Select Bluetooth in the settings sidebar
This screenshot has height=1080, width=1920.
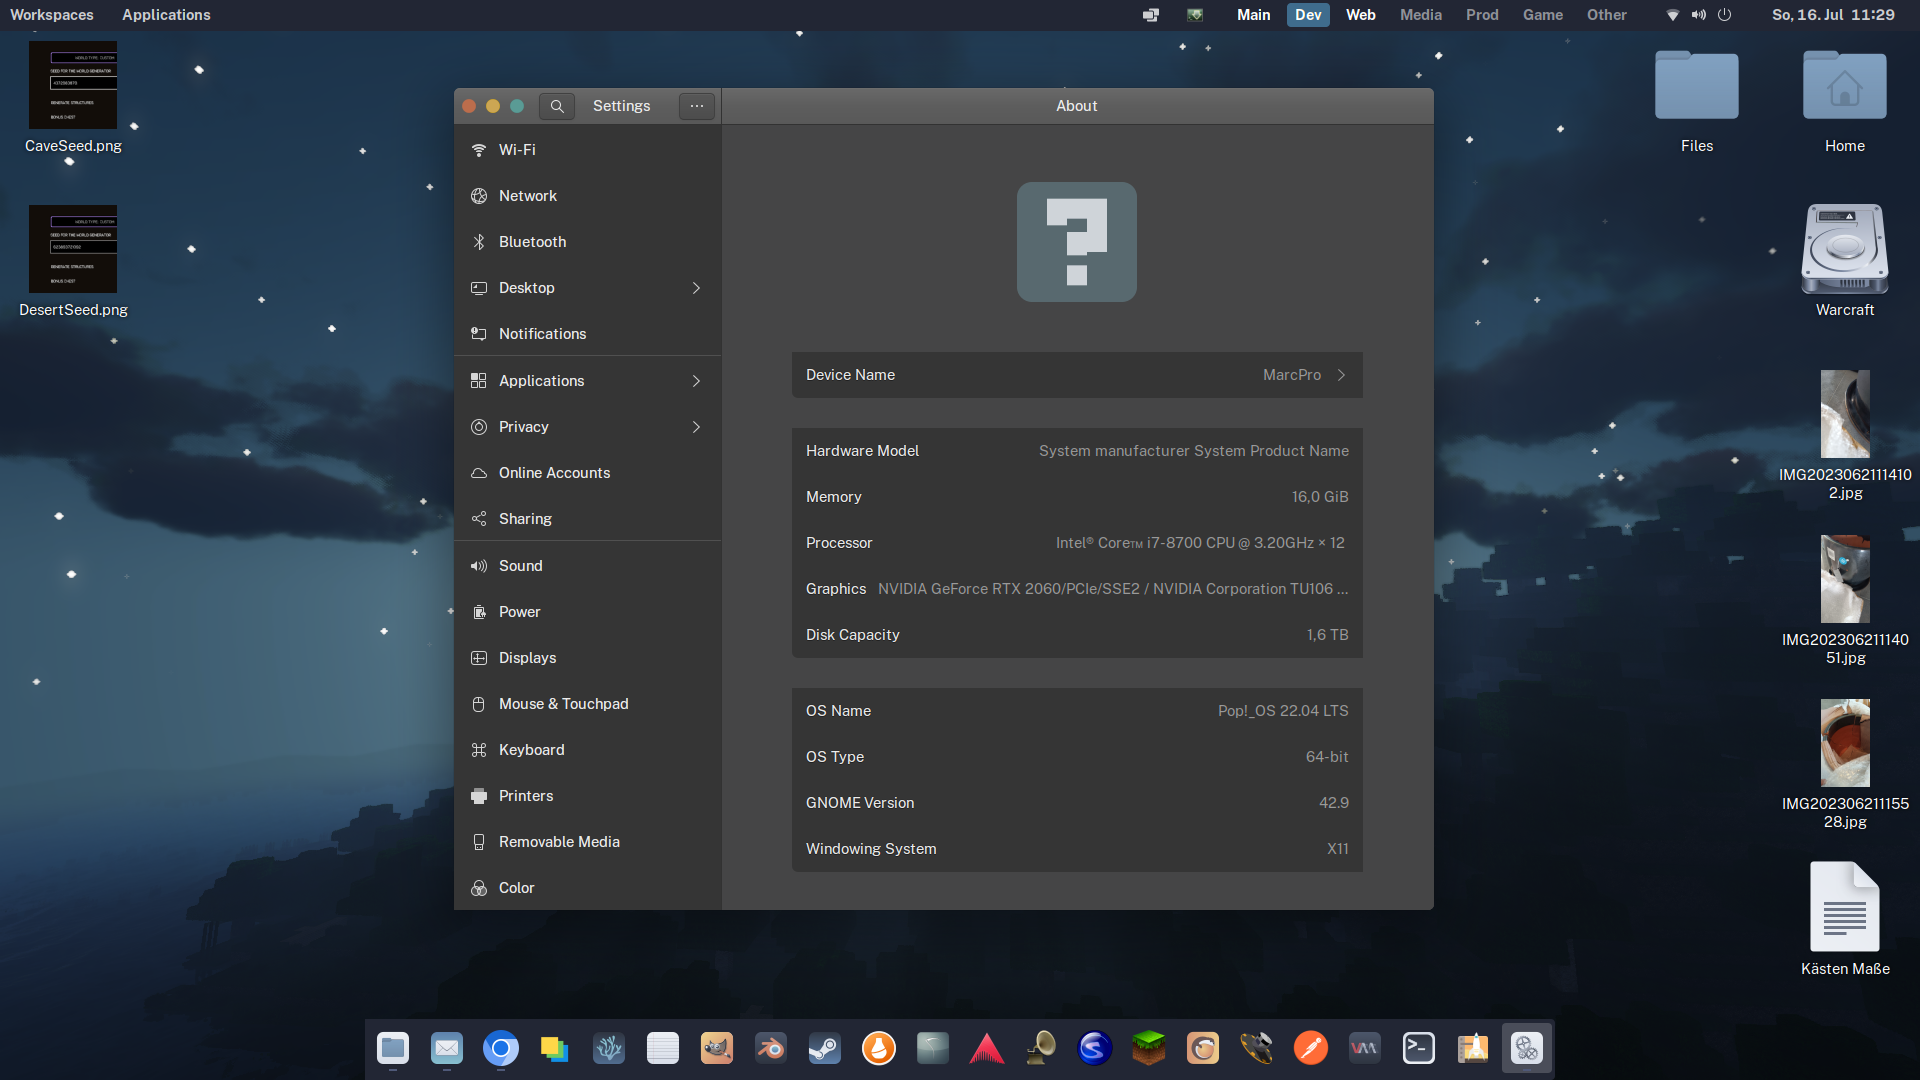(532, 242)
